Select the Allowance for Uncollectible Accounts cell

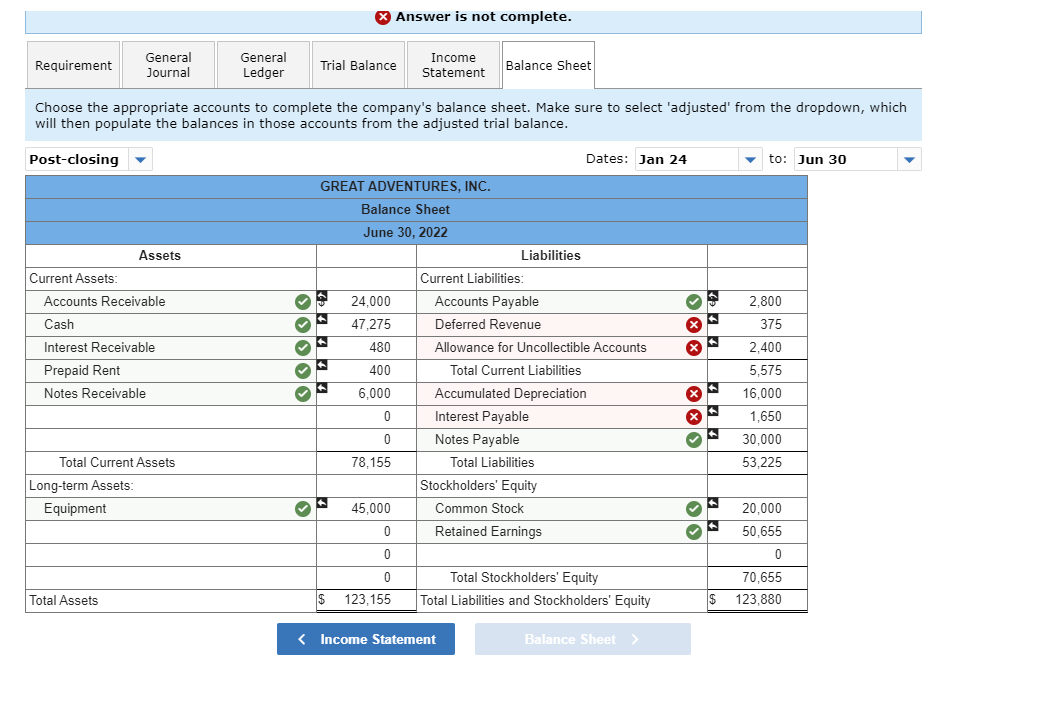(562, 347)
